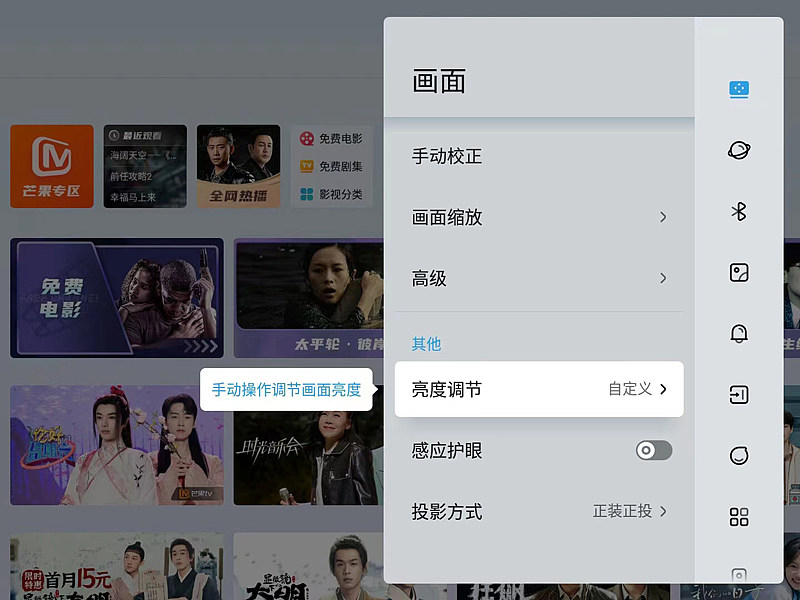The width and height of the screenshot is (800, 600).
Task: Select the picture settings icon in sidebar
Action: 739,89
